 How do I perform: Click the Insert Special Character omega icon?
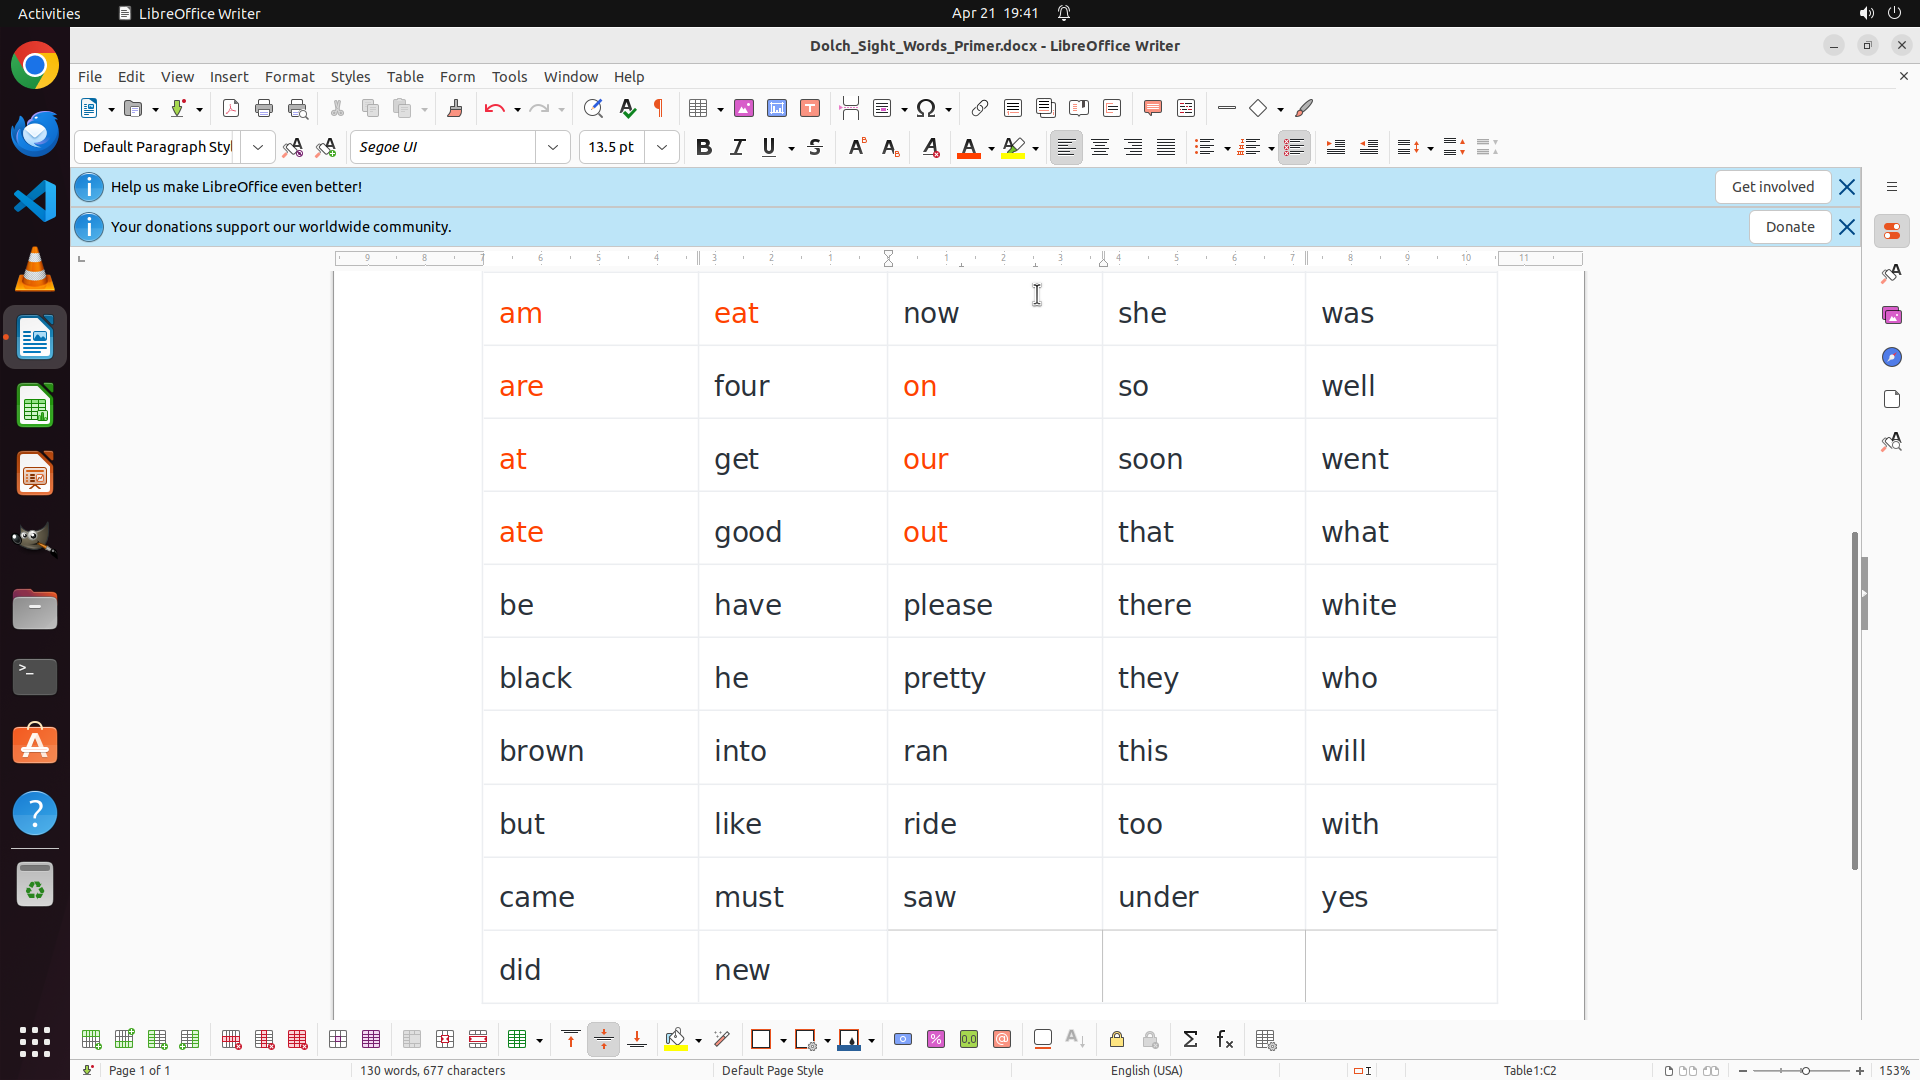pyautogui.click(x=926, y=108)
